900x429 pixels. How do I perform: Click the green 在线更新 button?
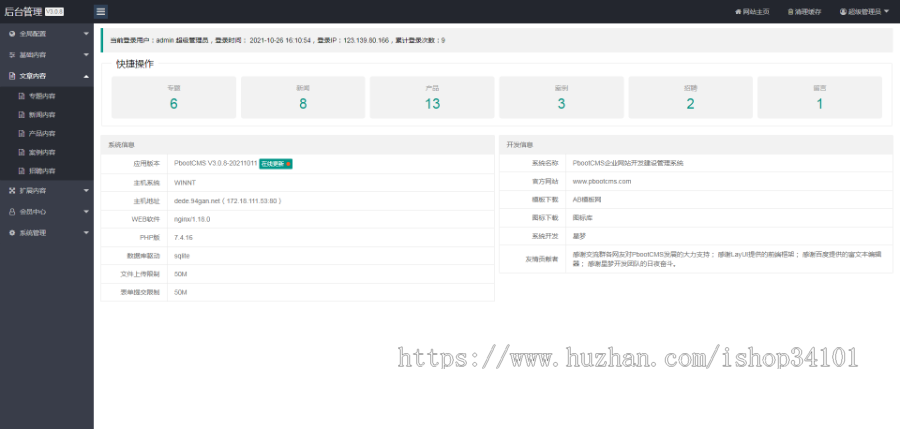[276, 164]
